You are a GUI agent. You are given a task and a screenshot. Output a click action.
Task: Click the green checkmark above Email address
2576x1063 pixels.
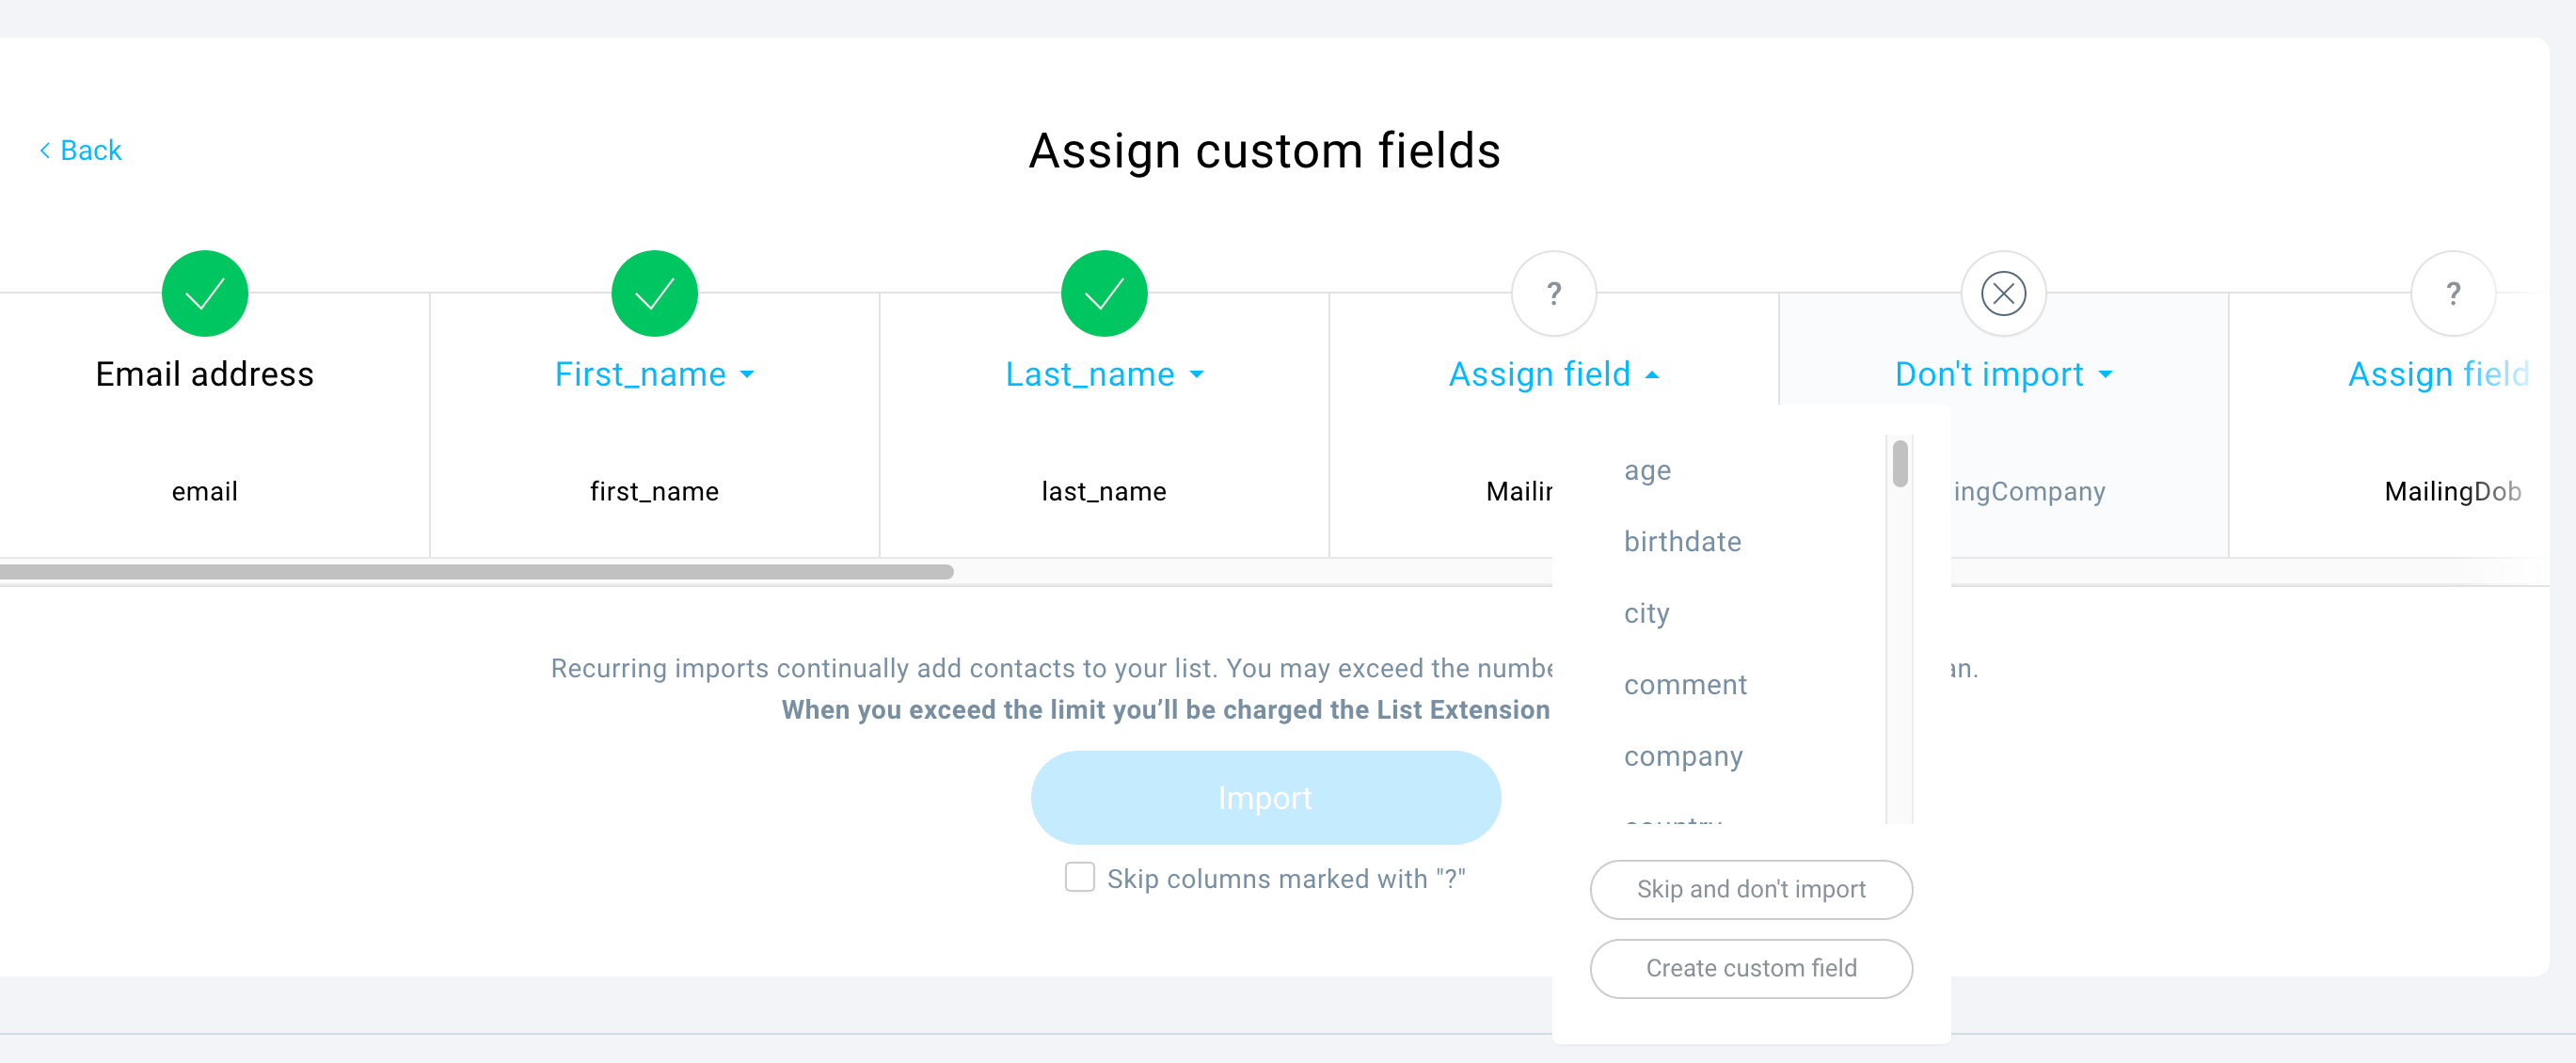tap(205, 293)
